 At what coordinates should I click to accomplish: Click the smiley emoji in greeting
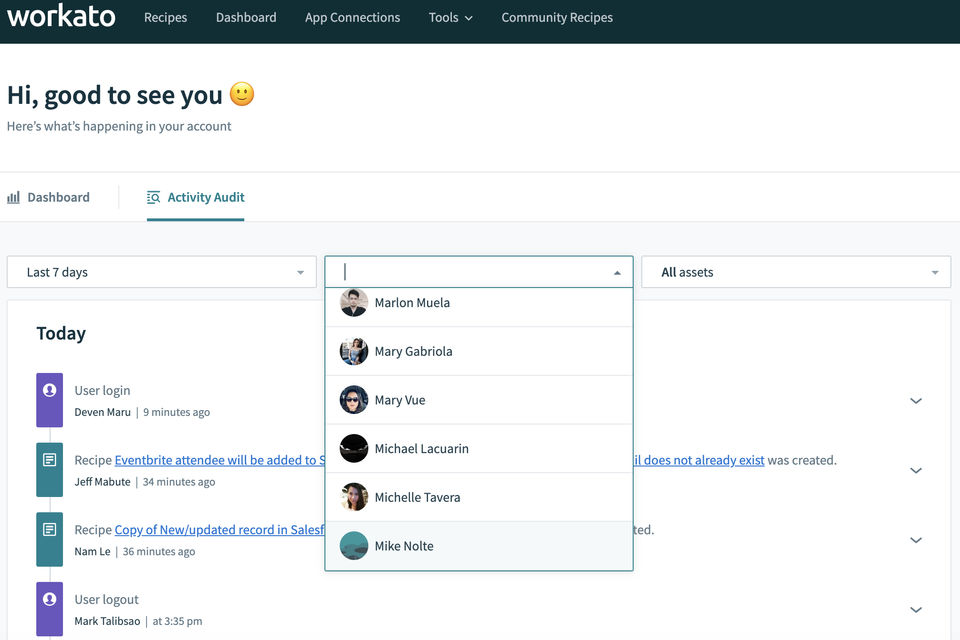pos(242,94)
